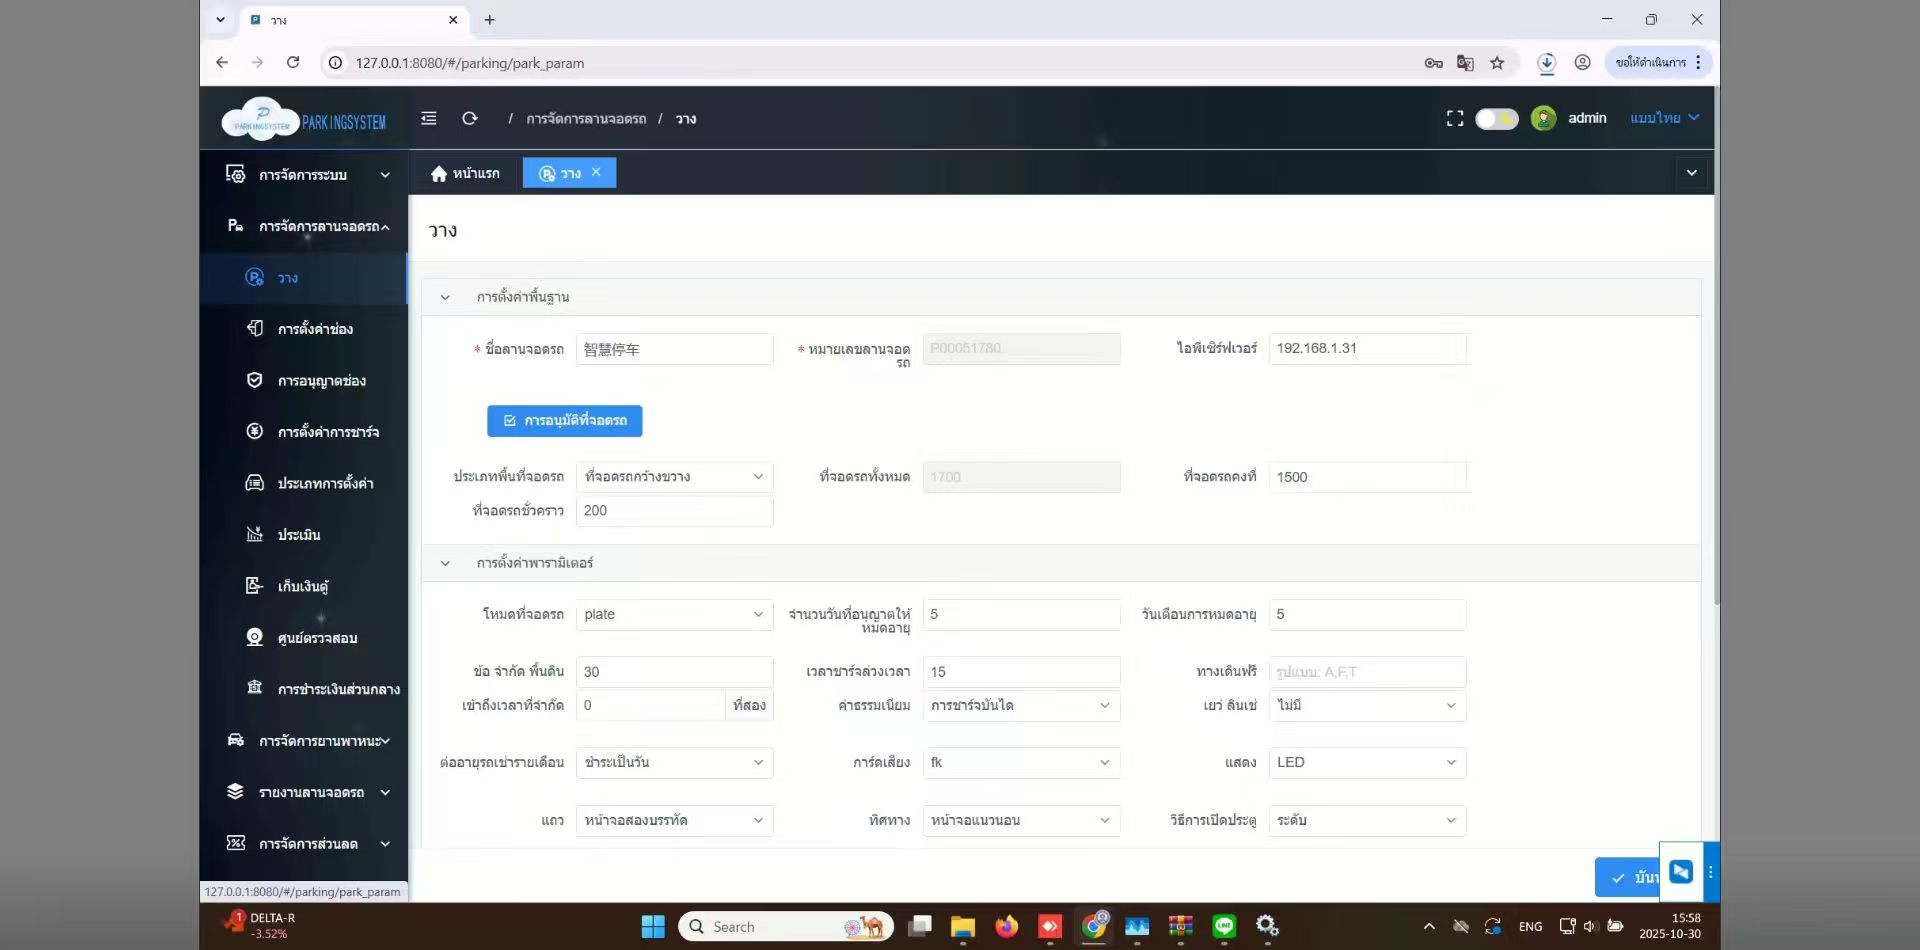
Task: Toggle the dark mode theme switch
Action: [1496, 119]
